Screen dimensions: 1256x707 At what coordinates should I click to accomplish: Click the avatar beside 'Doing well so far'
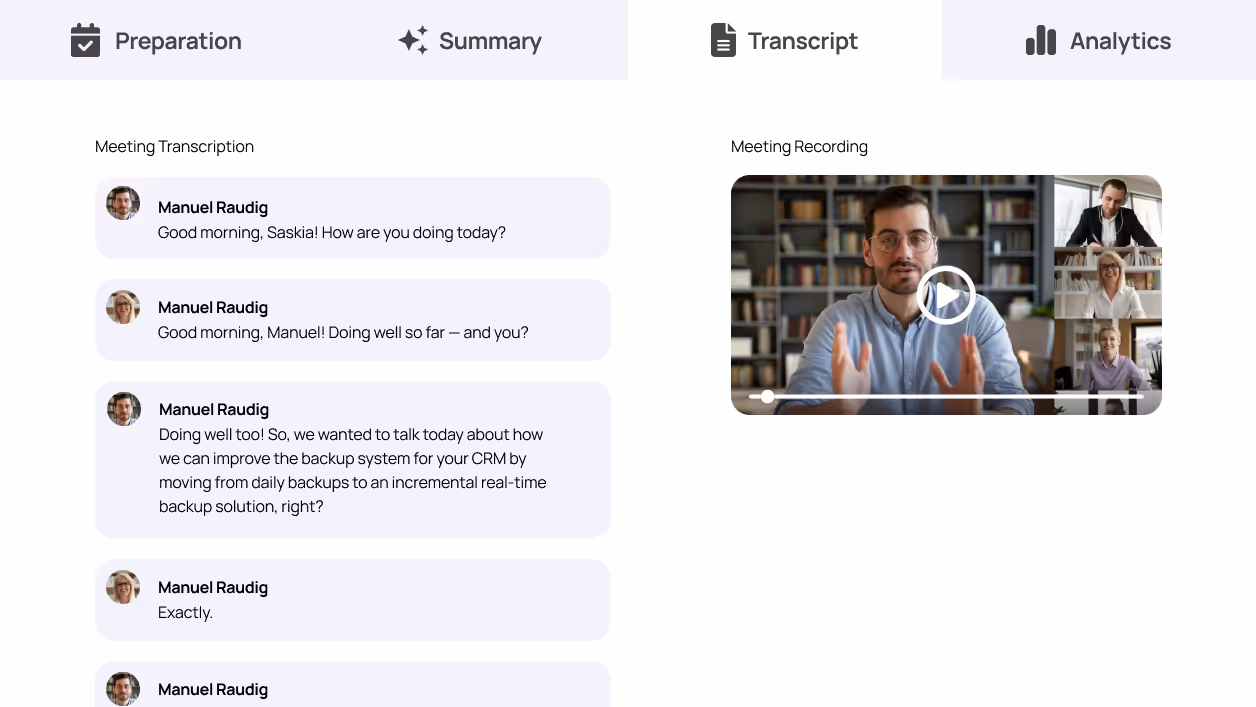click(x=123, y=307)
